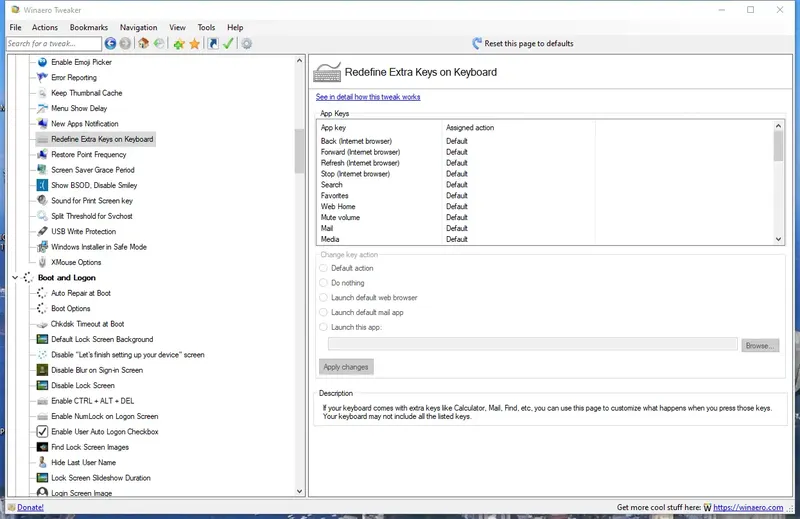Select the Do nothing radio button
The image size is (800, 519).
pos(323,283)
